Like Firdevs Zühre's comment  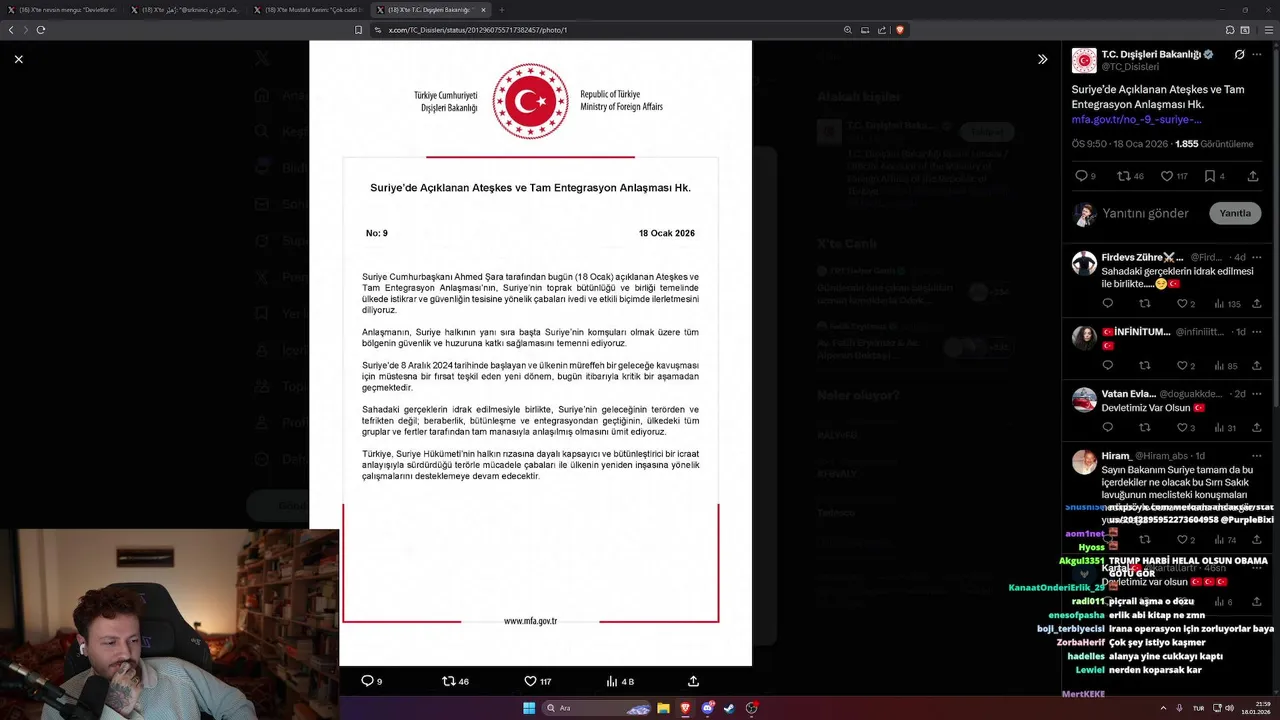click(x=1181, y=303)
